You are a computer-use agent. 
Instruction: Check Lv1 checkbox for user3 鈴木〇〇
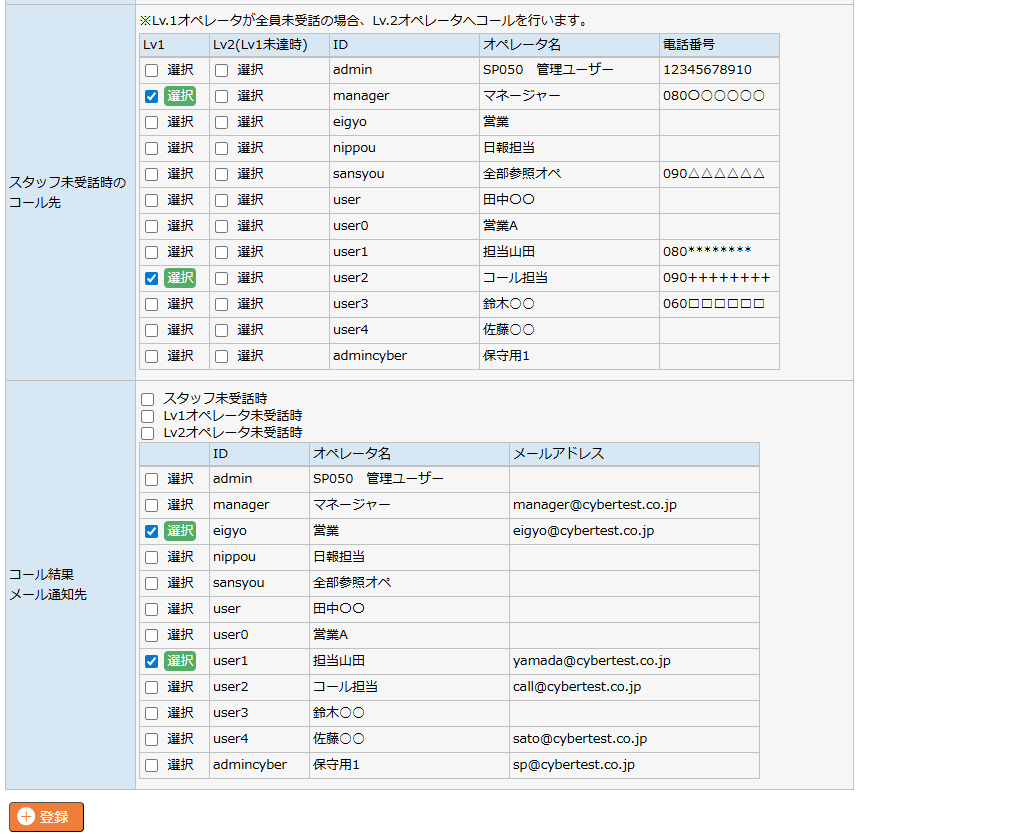(x=152, y=305)
